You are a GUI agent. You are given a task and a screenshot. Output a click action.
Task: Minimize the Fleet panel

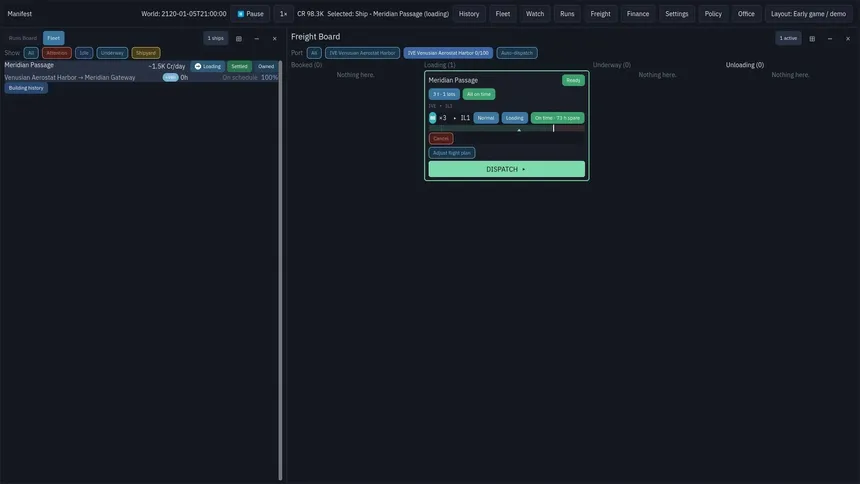257,38
